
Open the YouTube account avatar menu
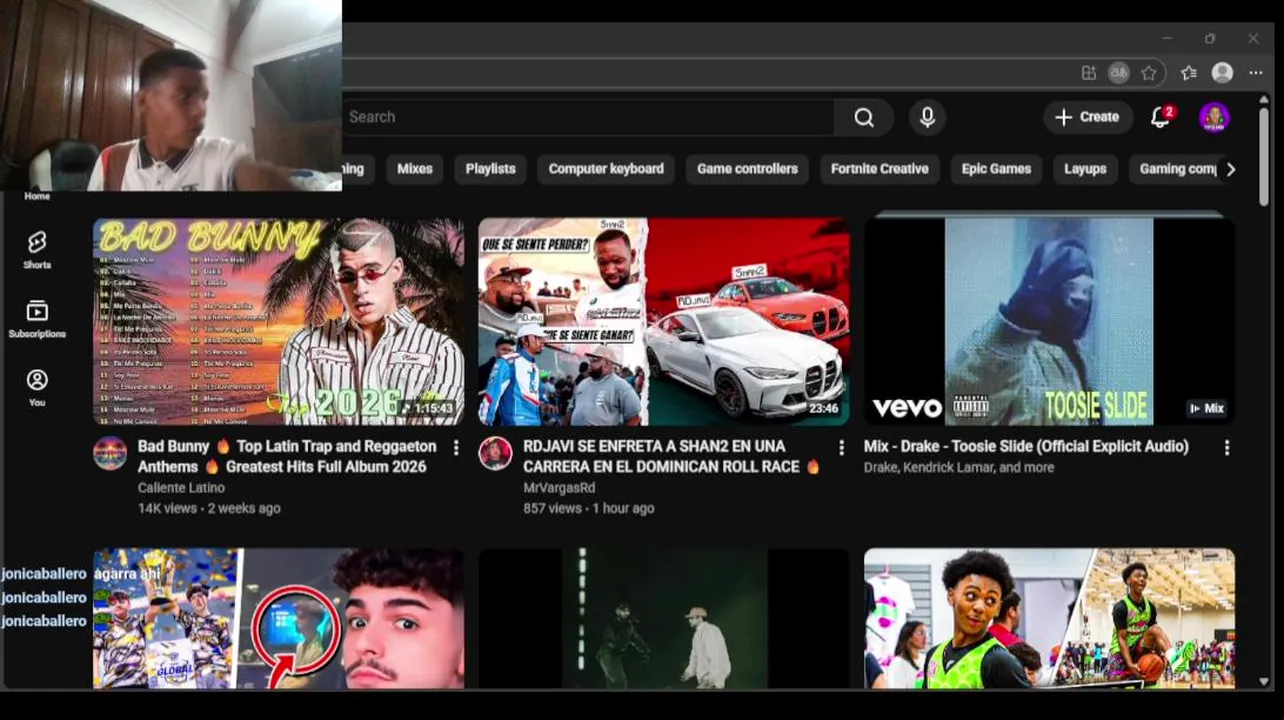pos(1214,117)
